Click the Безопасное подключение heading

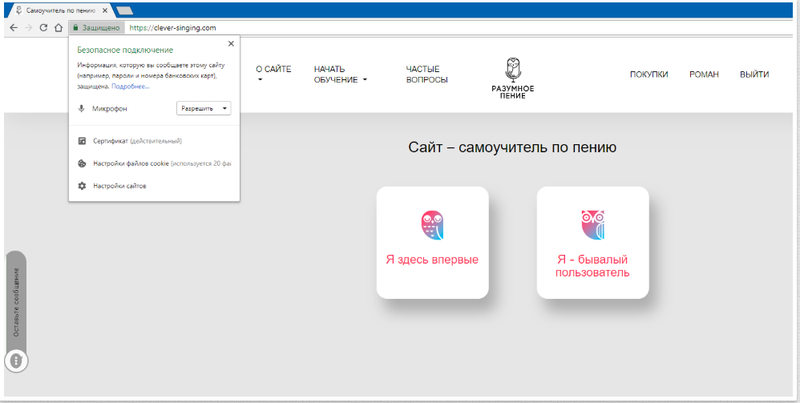click(125, 50)
